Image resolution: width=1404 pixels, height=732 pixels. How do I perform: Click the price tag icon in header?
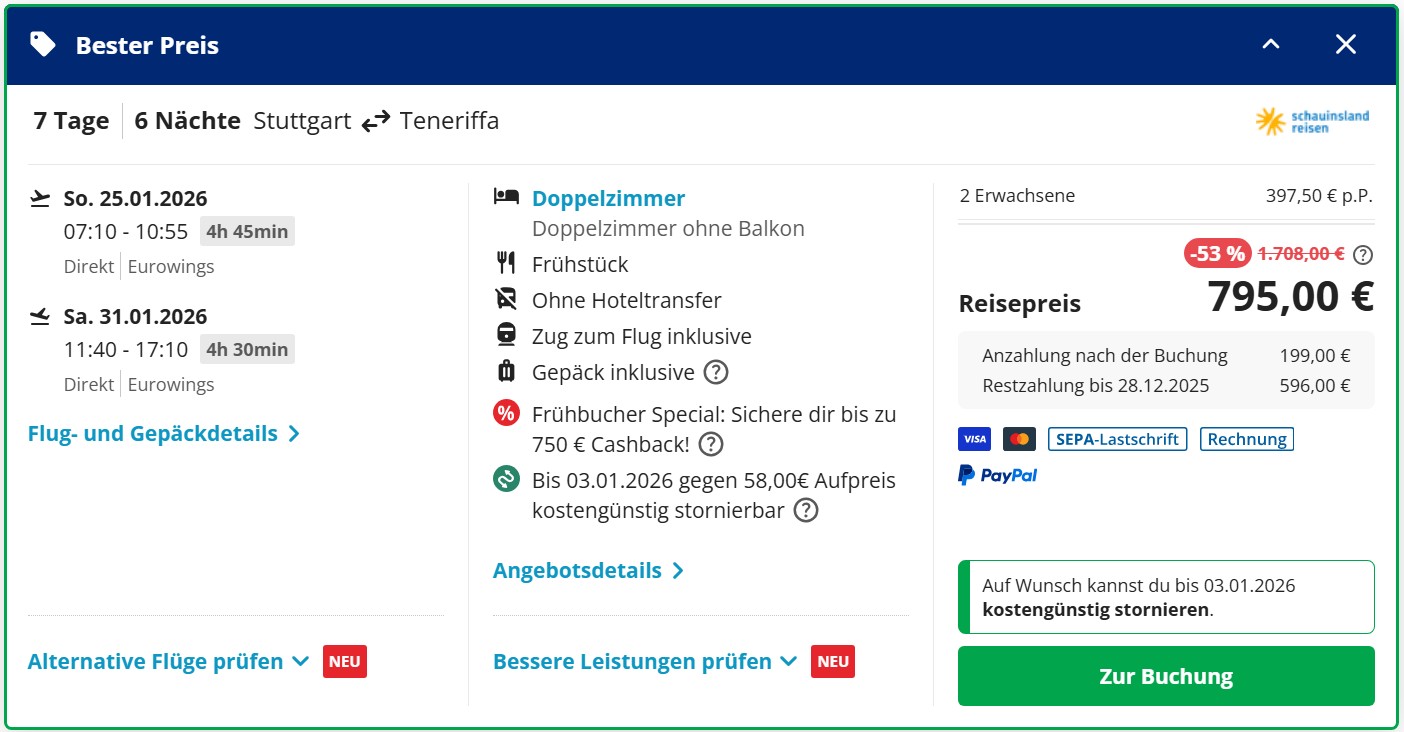point(43,44)
